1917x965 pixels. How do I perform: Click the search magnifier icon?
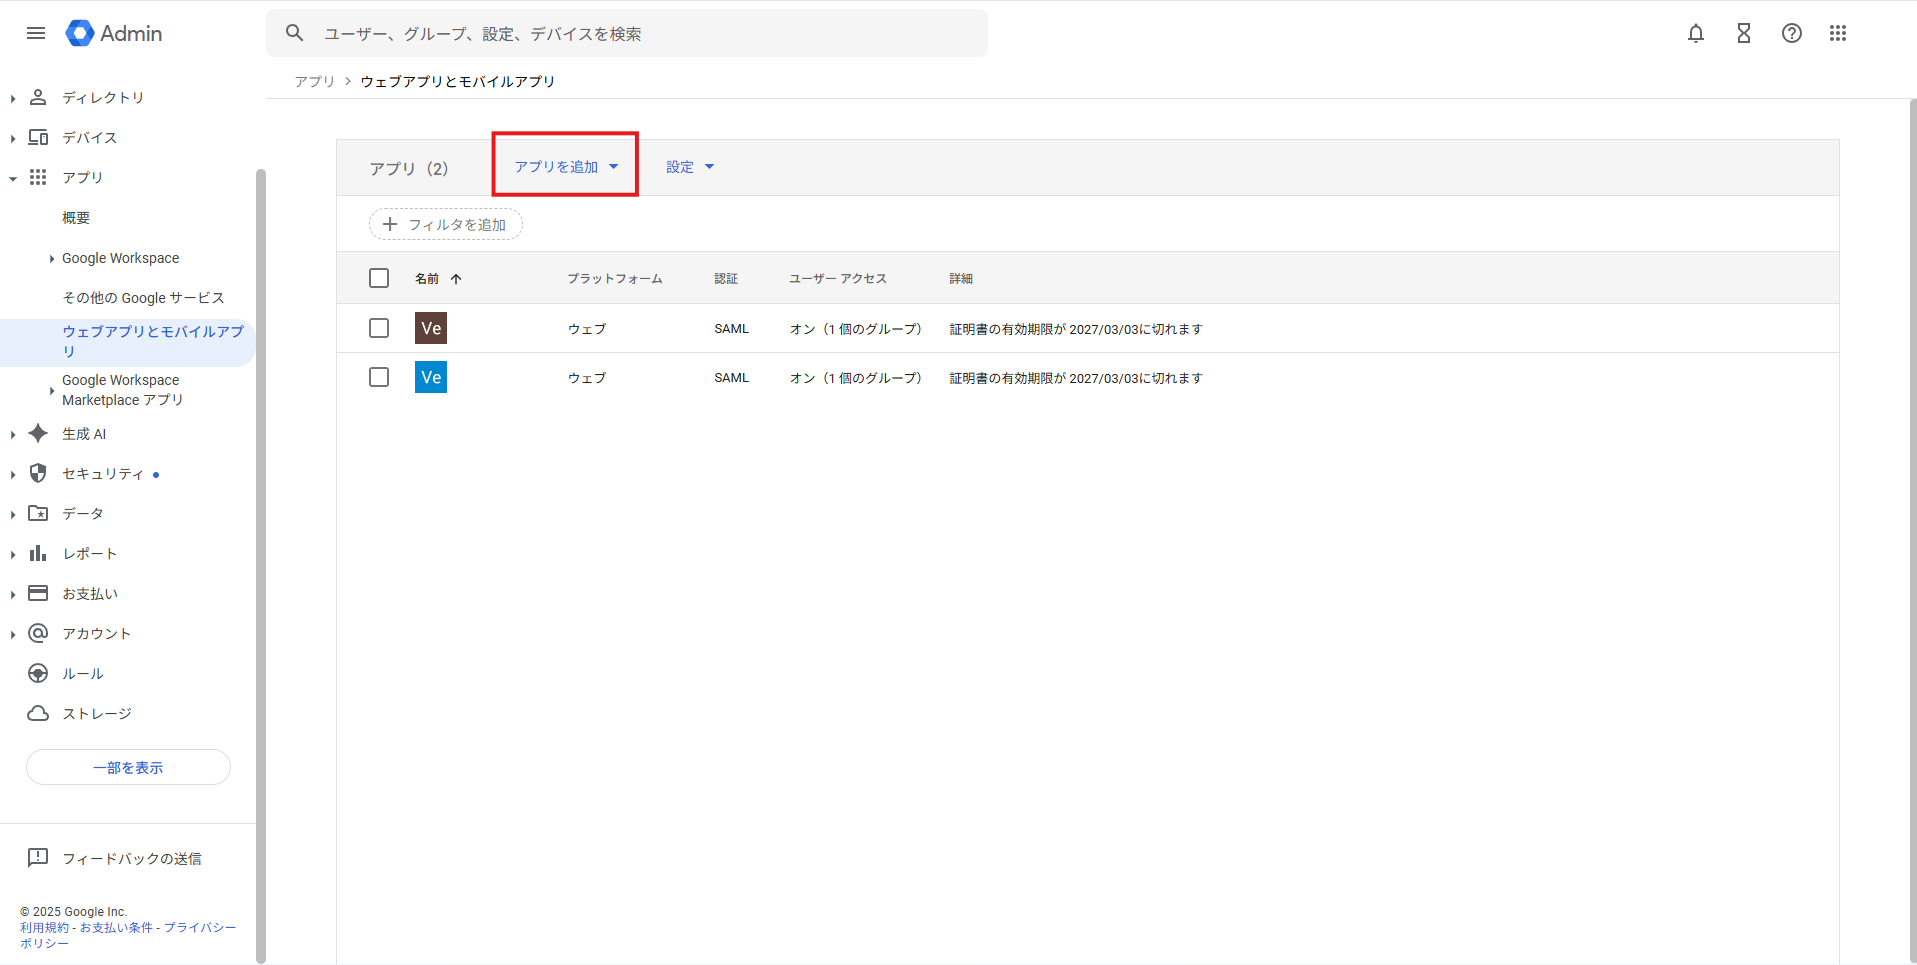click(294, 33)
